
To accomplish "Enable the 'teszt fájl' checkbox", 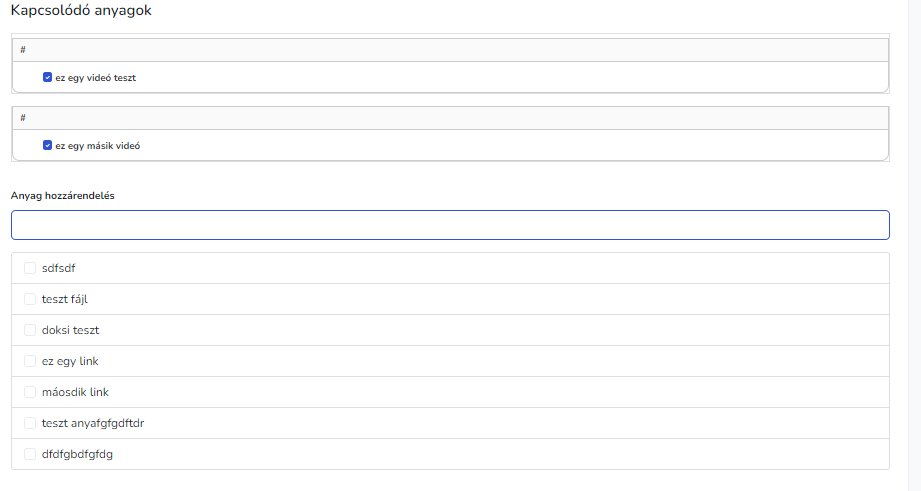I will tap(30, 299).
